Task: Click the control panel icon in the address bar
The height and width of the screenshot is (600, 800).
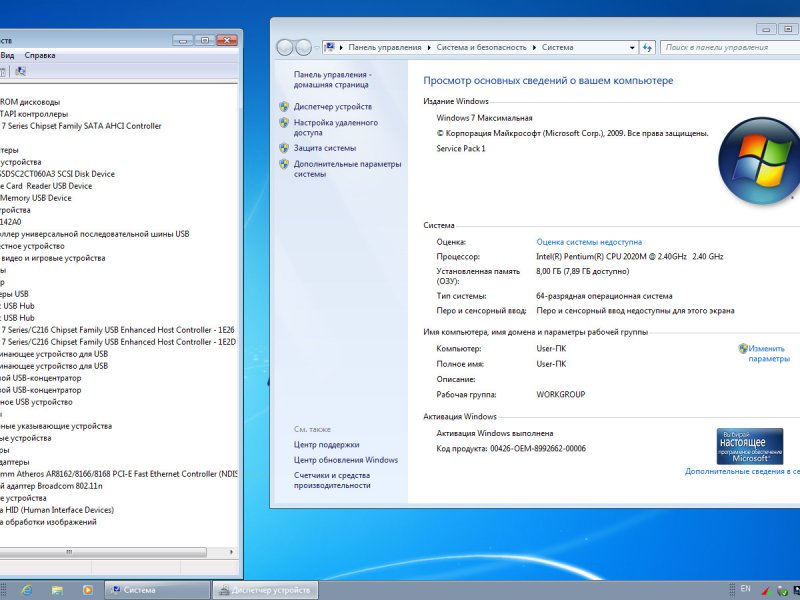Action: click(x=330, y=47)
